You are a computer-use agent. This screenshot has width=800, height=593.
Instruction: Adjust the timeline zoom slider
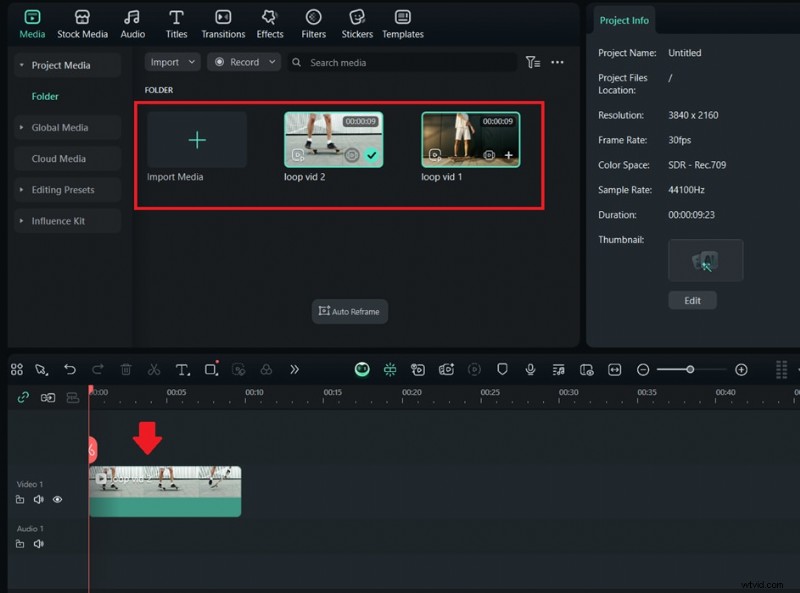[x=690, y=369]
